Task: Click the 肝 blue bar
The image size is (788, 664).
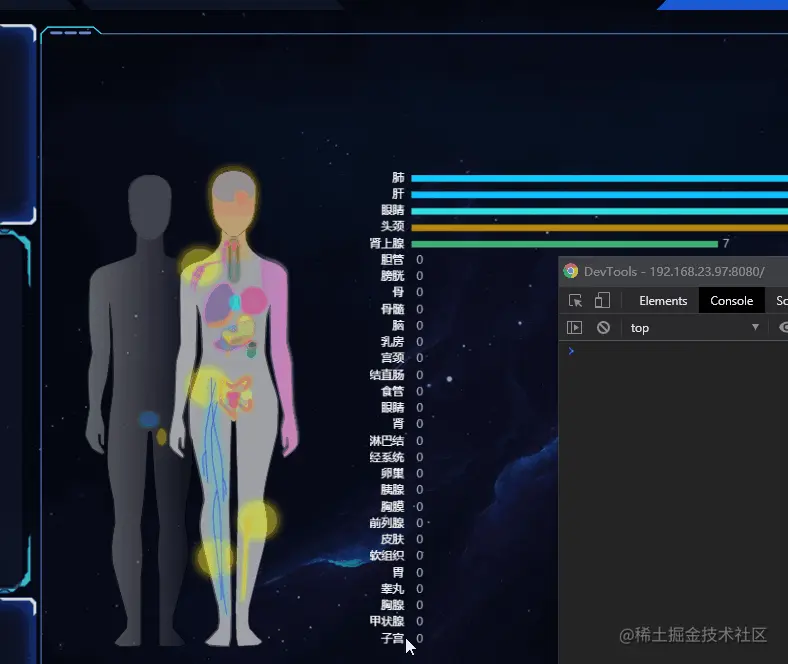Action: [x=600, y=195]
